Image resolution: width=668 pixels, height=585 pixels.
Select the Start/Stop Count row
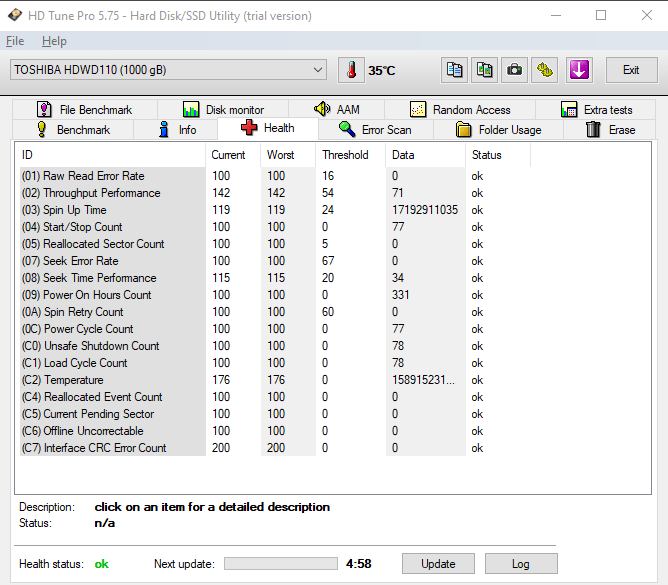point(275,227)
